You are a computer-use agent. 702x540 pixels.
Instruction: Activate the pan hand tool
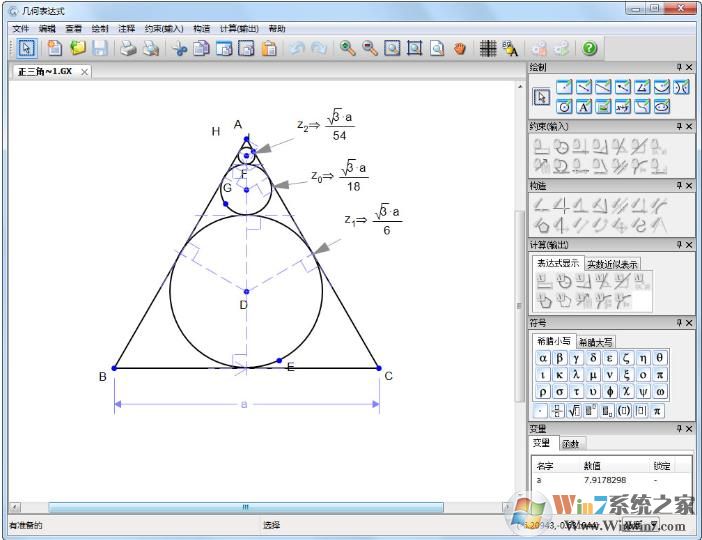(x=459, y=48)
